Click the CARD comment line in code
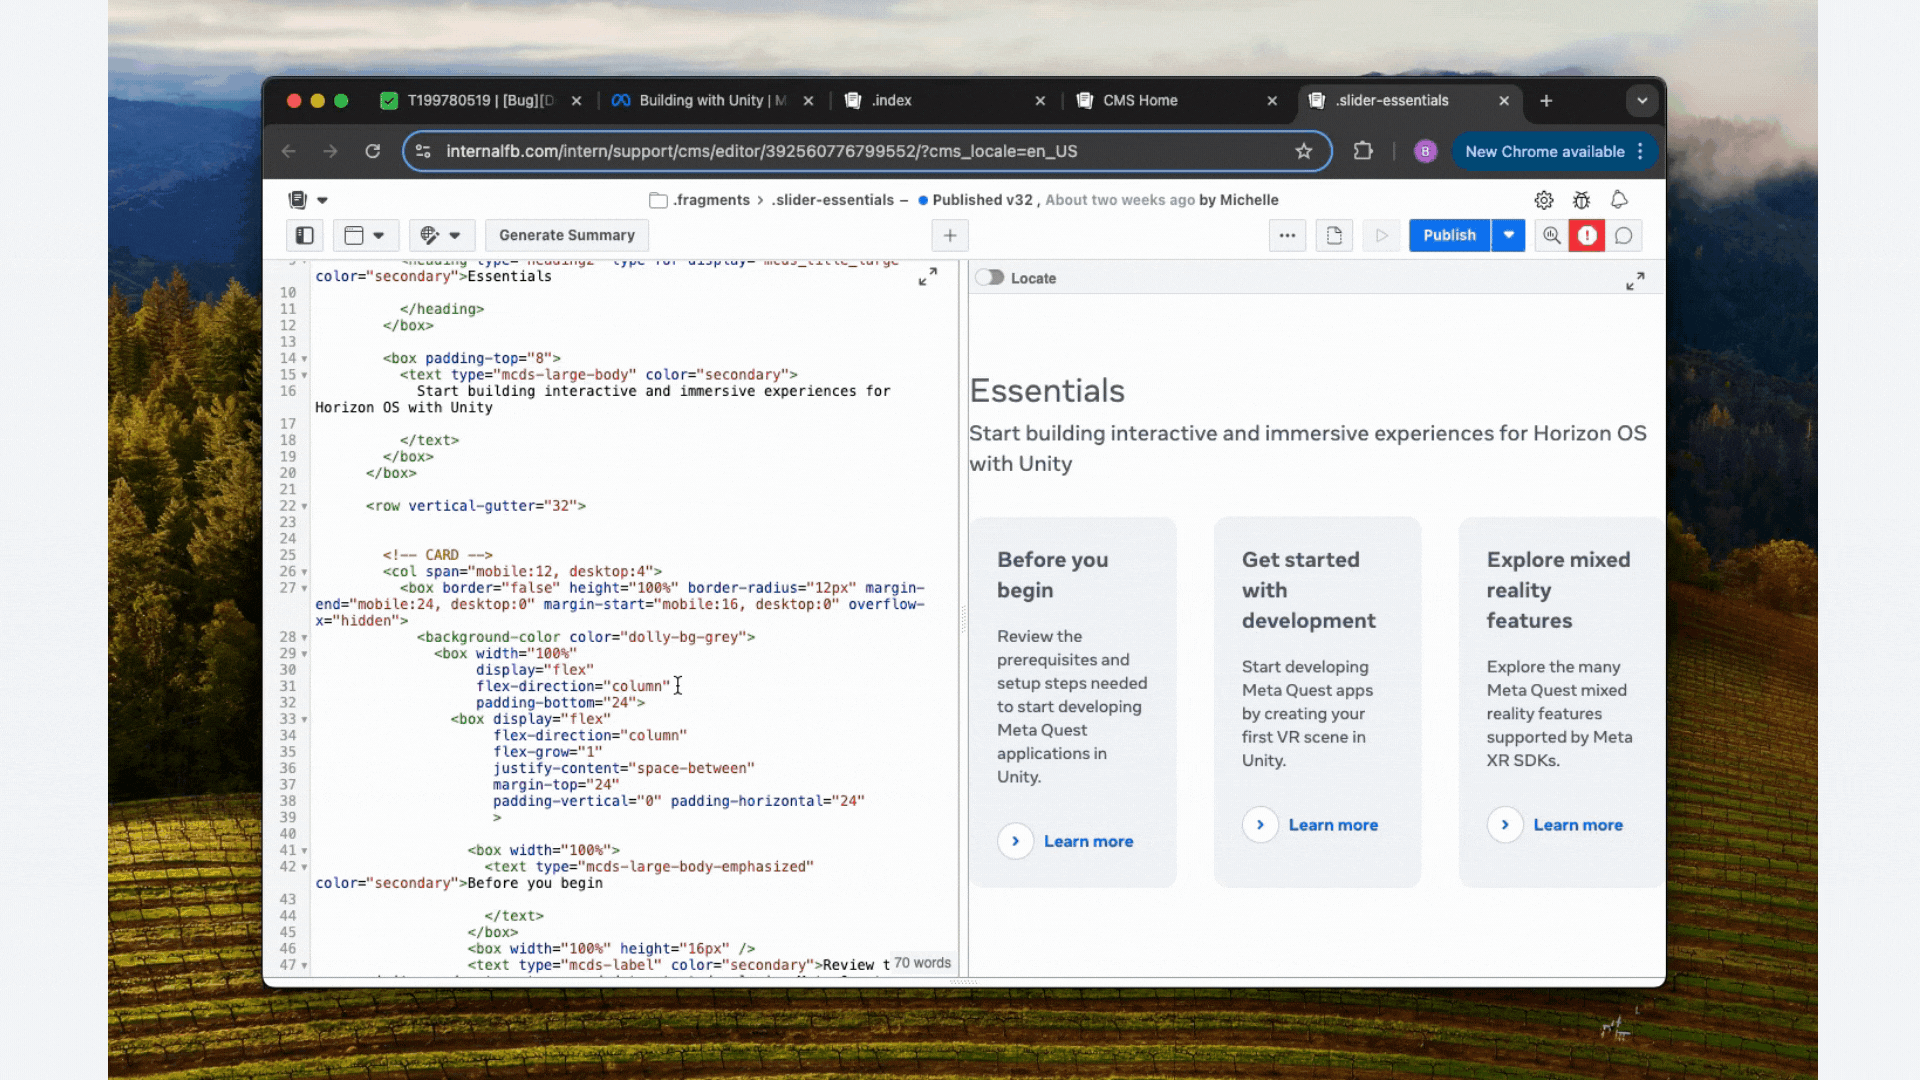This screenshot has height=1080, width=1920. (x=438, y=555)
